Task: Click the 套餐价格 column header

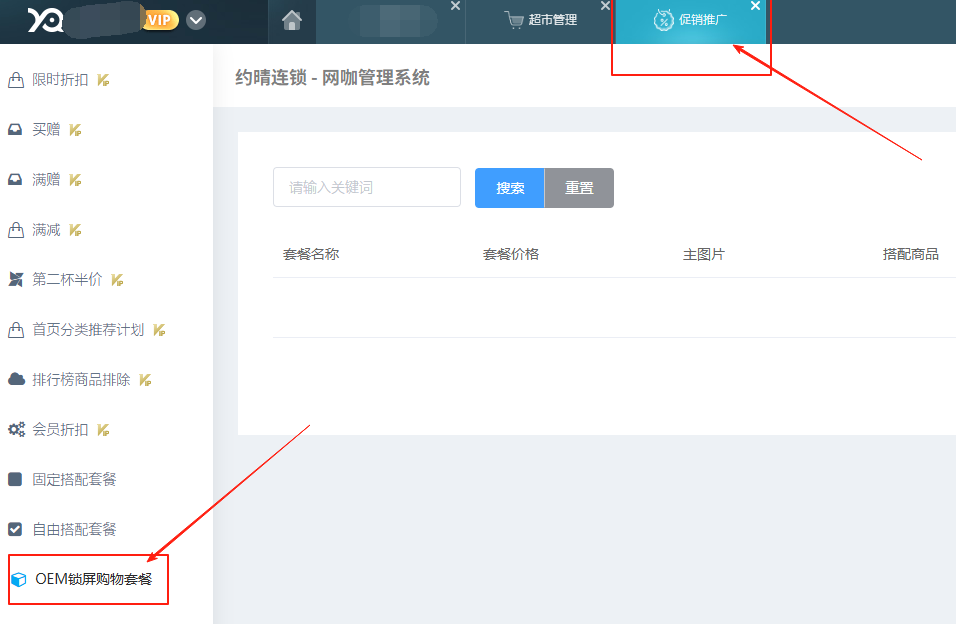Action: (x=511, y=254)
